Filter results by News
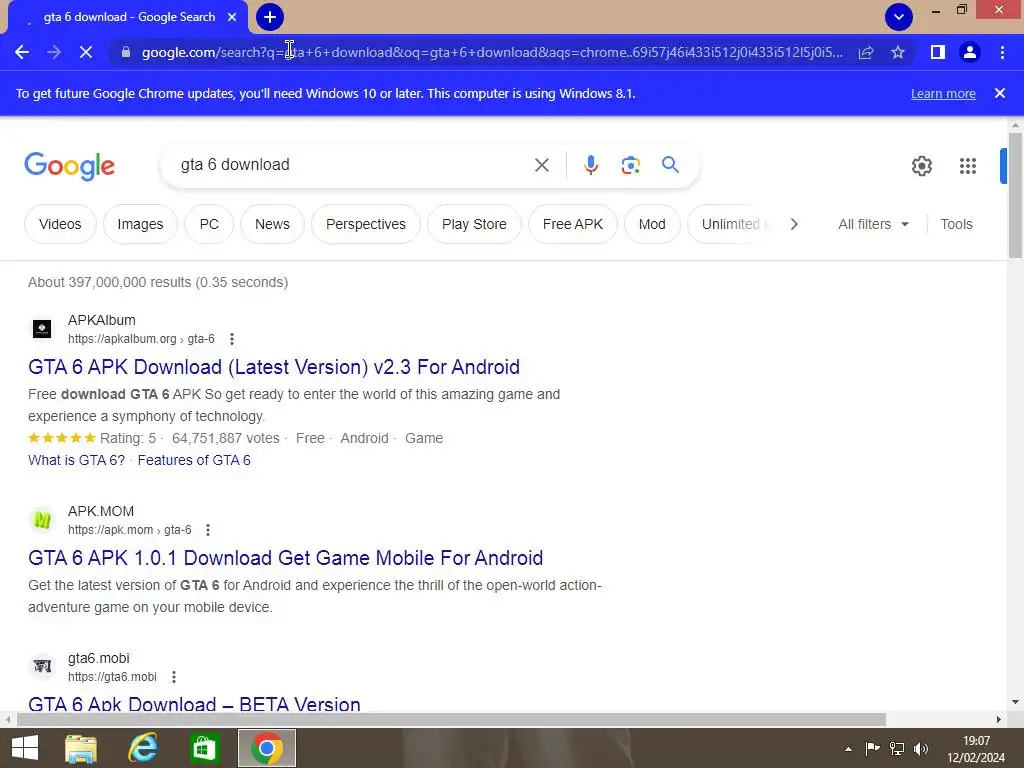The image size is (1024, 768). coord(272,224)
